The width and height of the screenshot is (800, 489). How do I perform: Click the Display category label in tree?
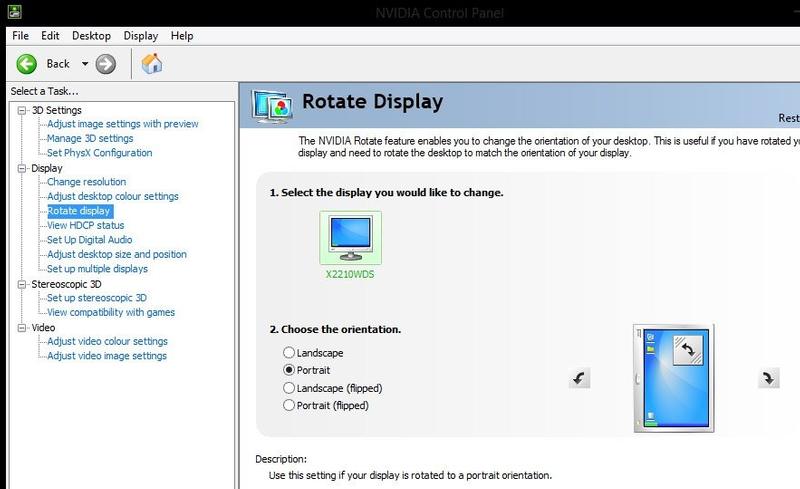pyautogui.click(x=46, y=168)
